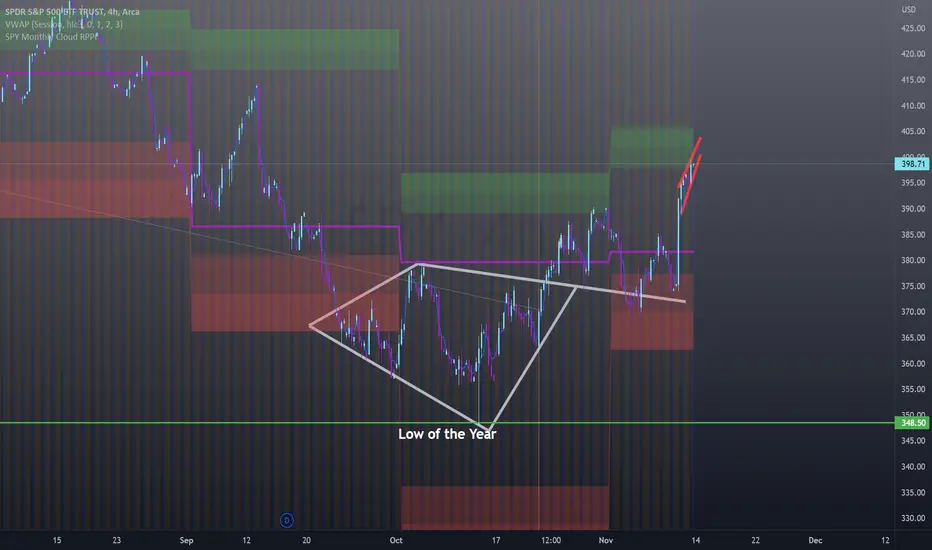The height and width of the screenshot is (550, 932).
Task: Click the 15 date label on time axis
Action: pos(56,540)
